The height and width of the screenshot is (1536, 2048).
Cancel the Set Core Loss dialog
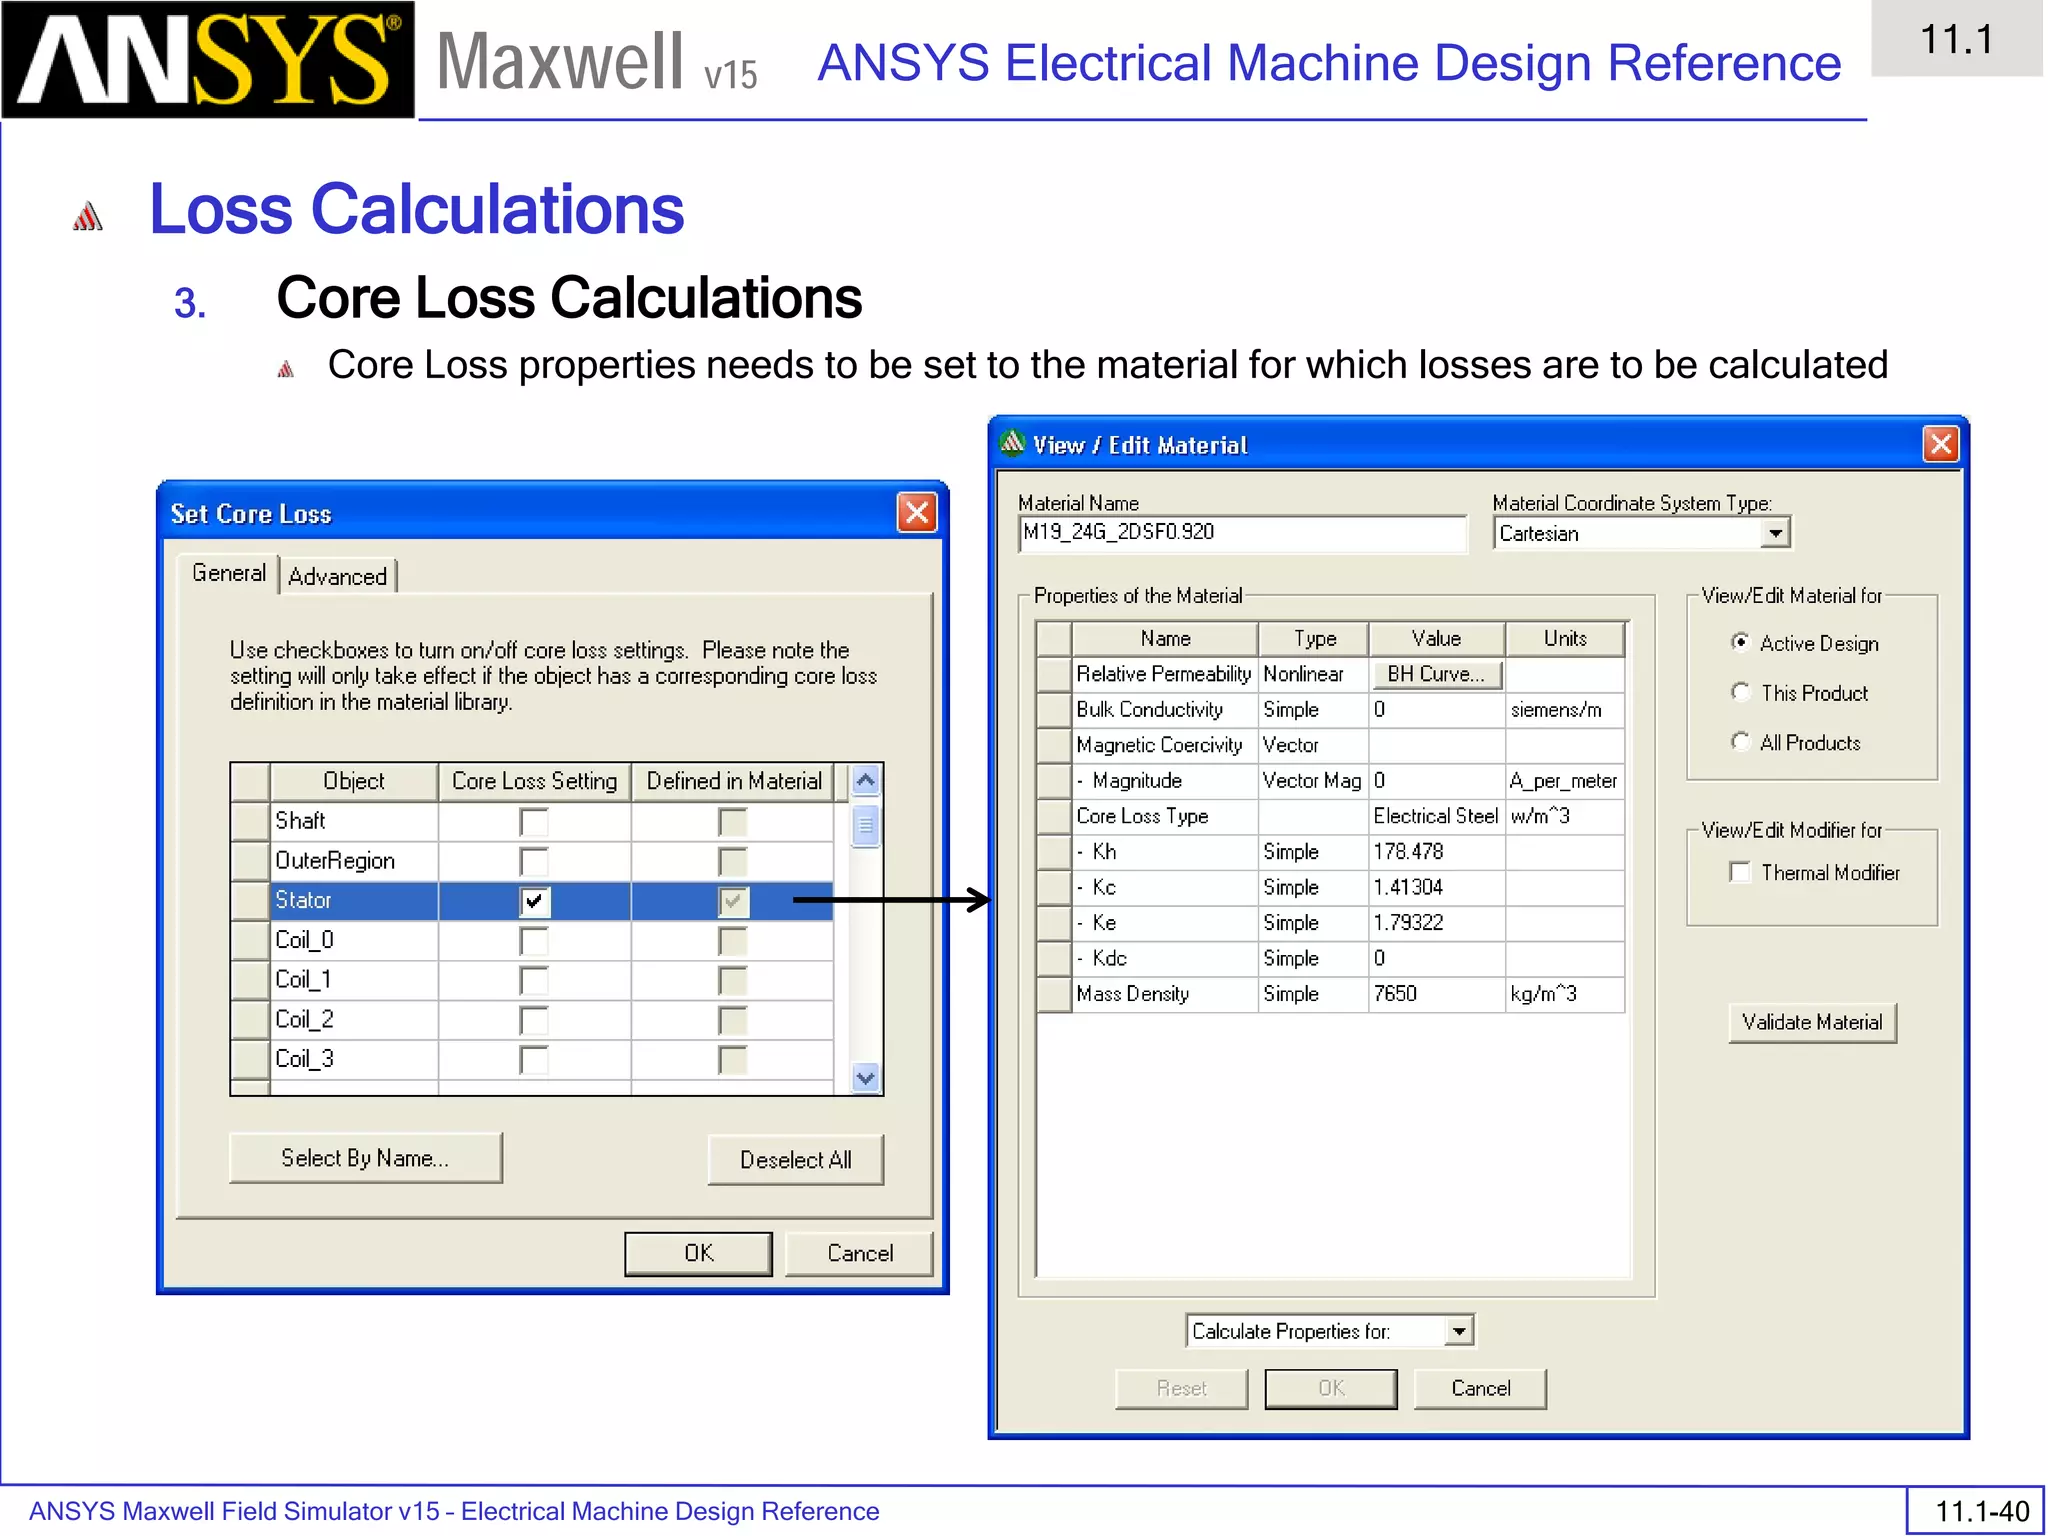[859, 1253]
